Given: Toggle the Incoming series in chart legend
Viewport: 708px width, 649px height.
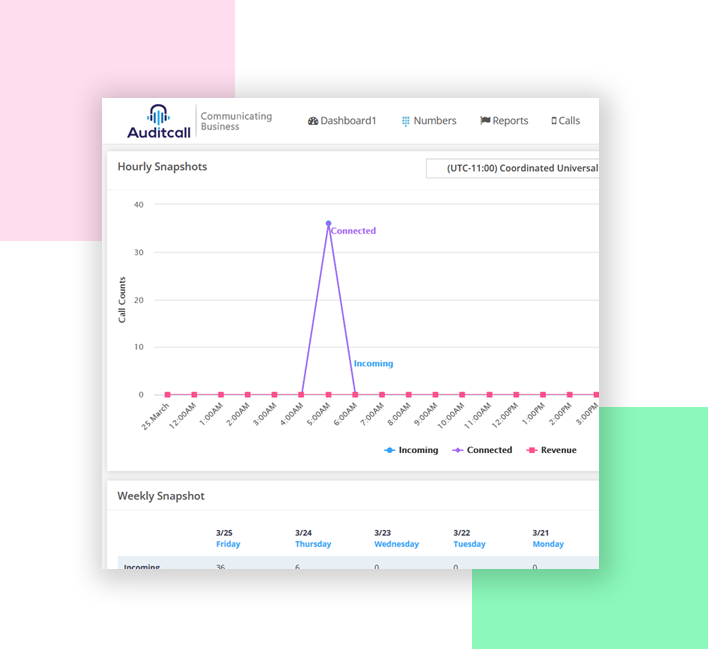Looking at the screenshot, I should coord(411,450).
